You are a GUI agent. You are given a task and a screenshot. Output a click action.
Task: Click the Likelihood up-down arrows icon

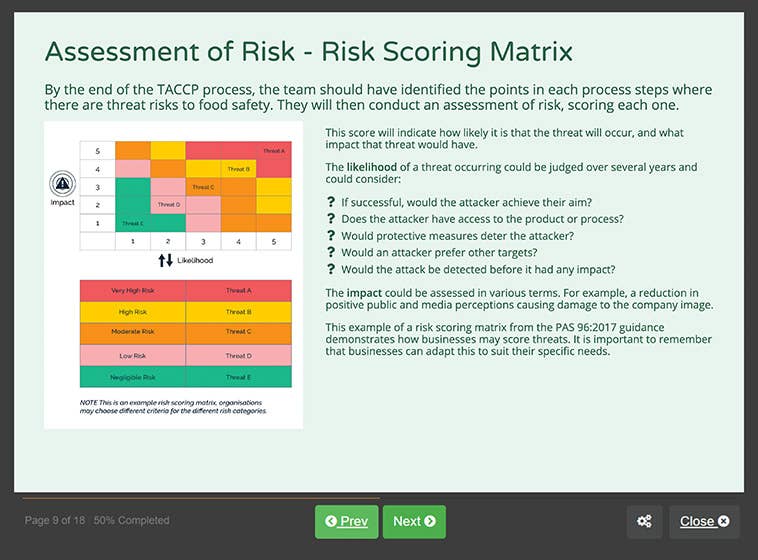coord(166,260)
